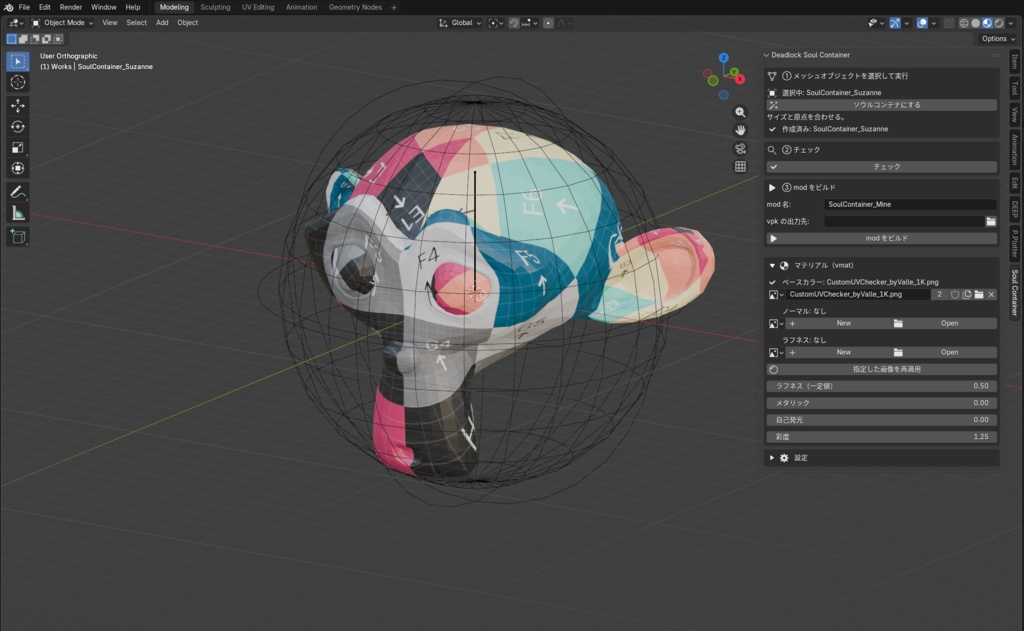This screenshot has height=631, width=1024.
Task: Click the viewport zoom magnifier icon
Action: click(740, 112)
